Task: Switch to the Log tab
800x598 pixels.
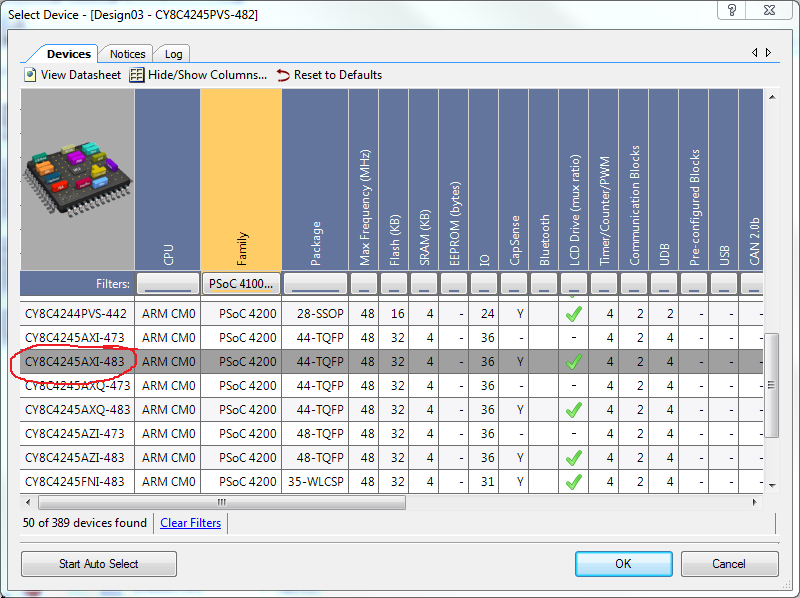Action: coord(173,54)
